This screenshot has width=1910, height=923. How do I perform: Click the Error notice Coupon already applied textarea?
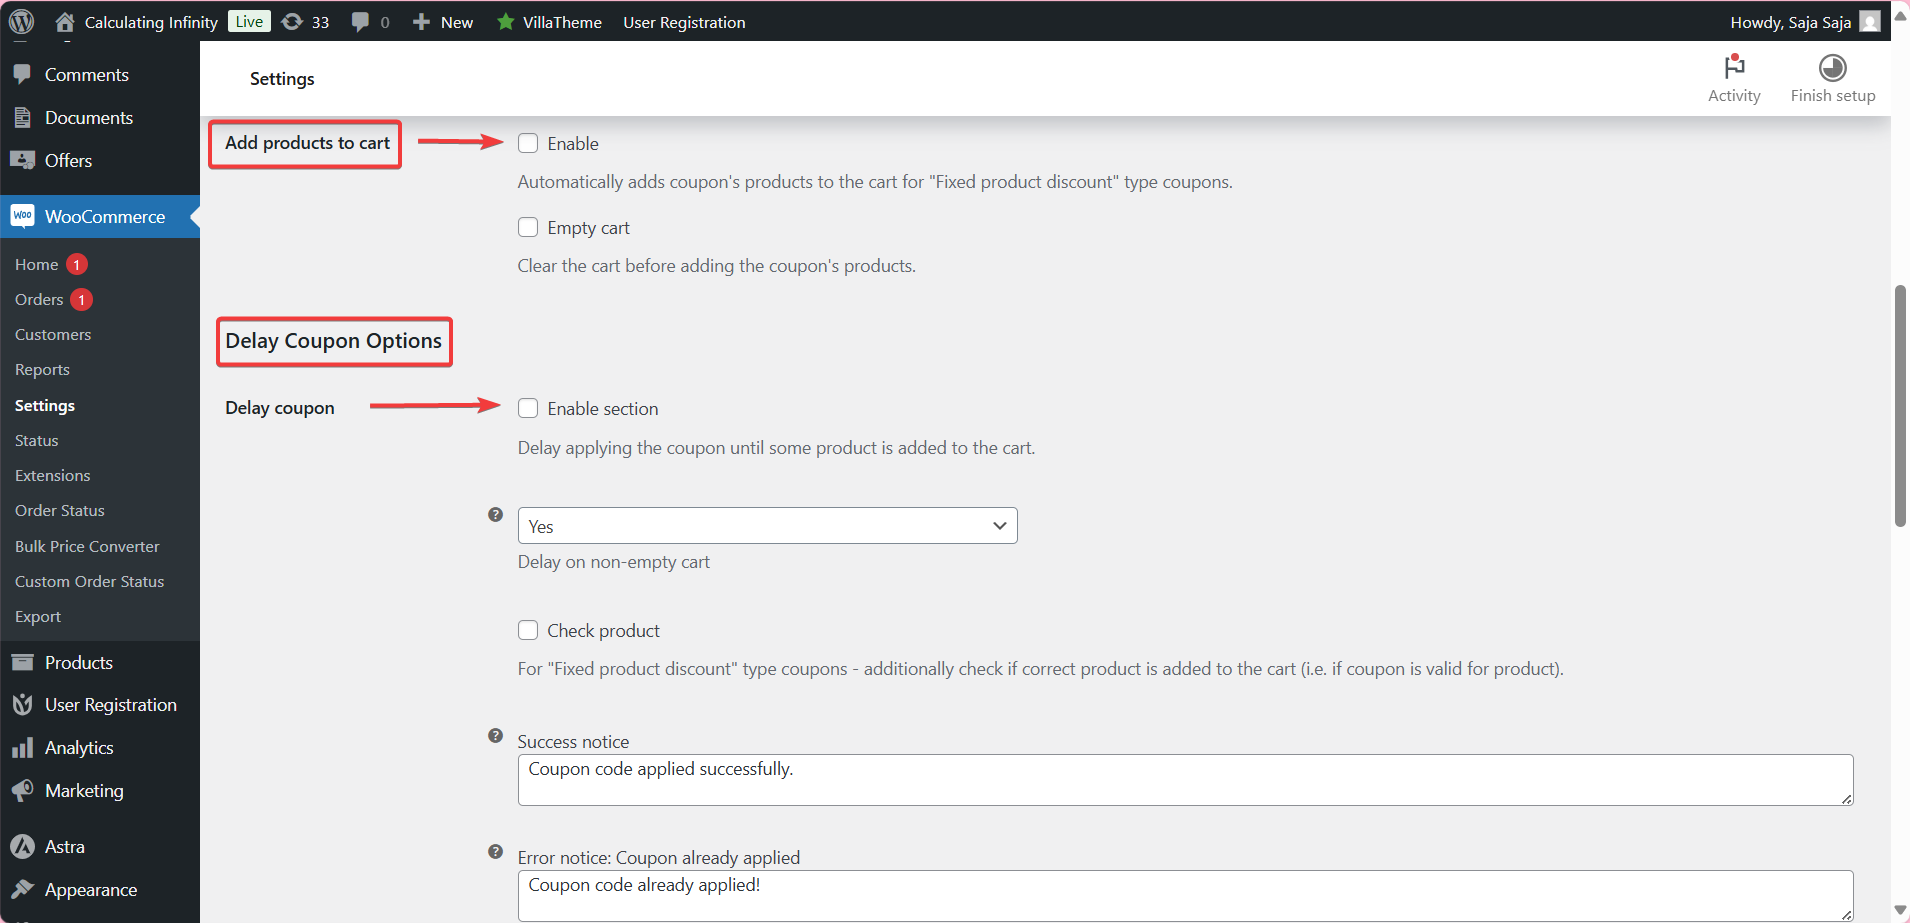(1185, 895)
